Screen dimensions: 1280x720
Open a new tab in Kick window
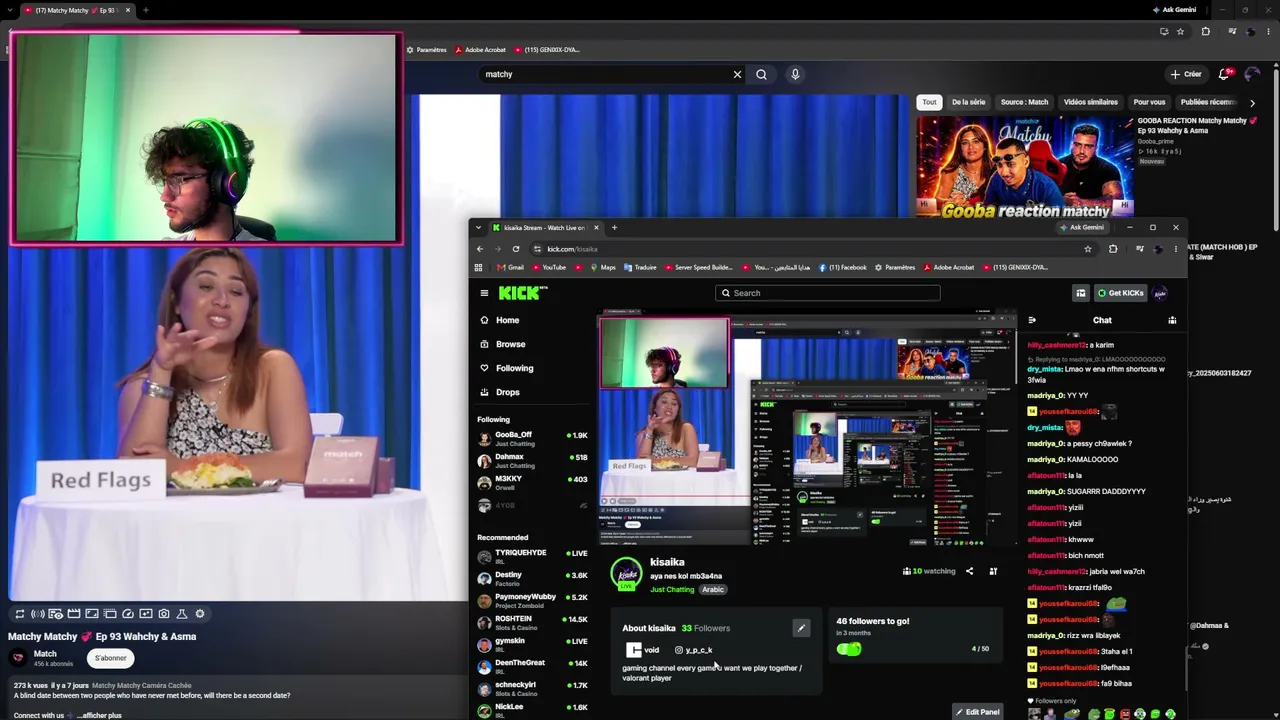[614, 227]
